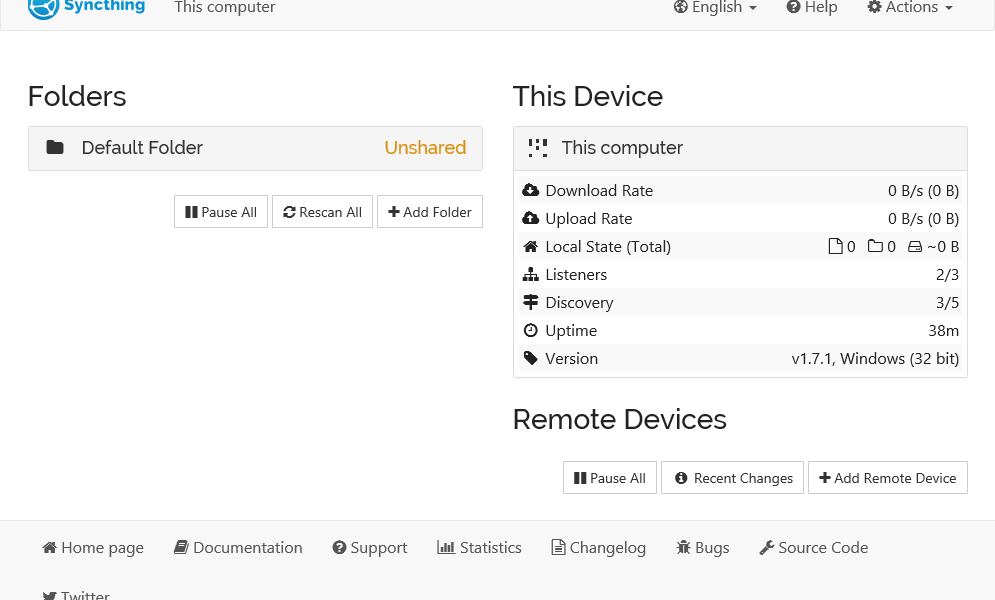Click the Discovery signpost icon

click(x=531, y=303)
